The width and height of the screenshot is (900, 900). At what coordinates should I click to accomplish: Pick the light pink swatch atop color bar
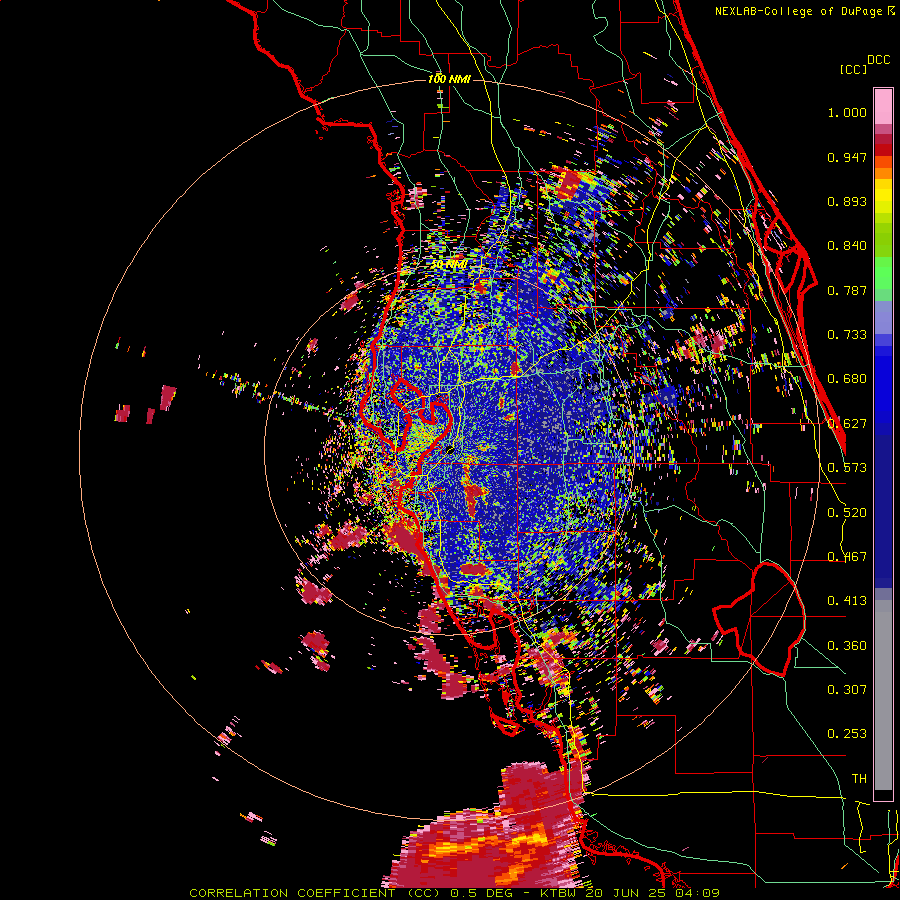point(883,106)
